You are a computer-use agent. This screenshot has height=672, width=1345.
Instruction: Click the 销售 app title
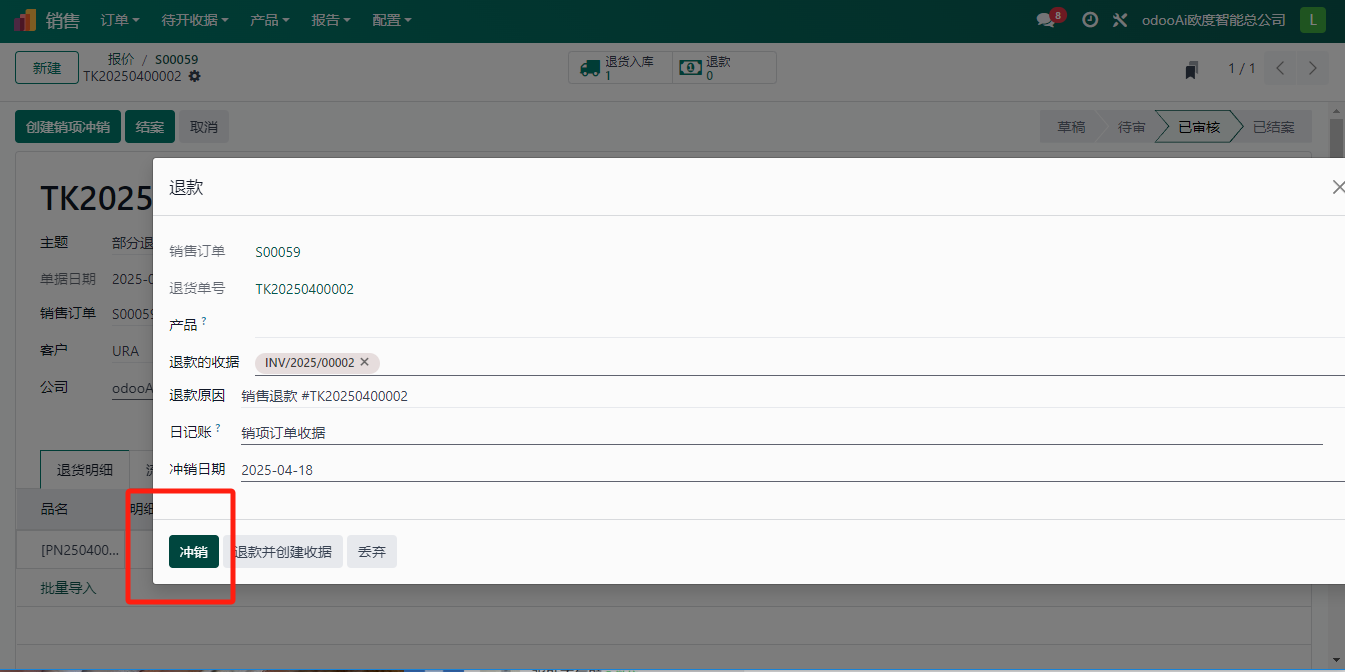click(63, 20)
